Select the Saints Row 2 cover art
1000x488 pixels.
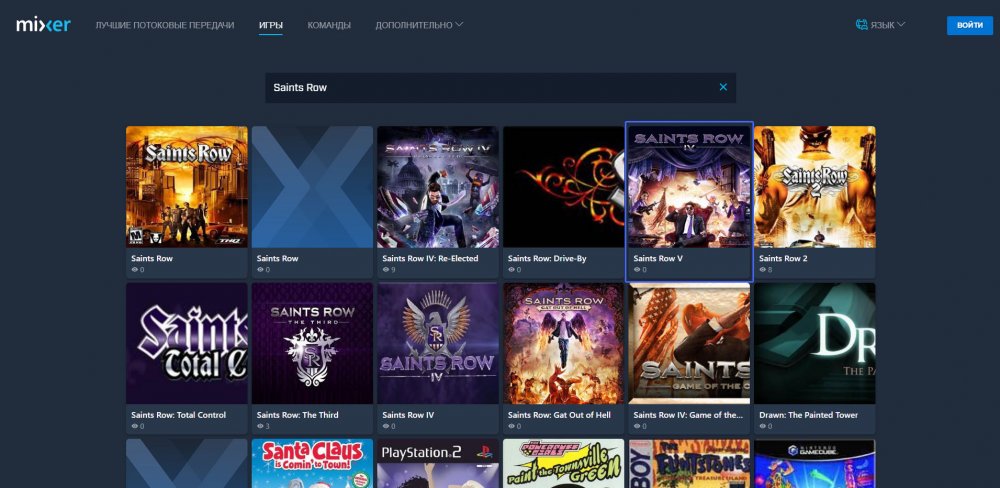tap(815, 186)
